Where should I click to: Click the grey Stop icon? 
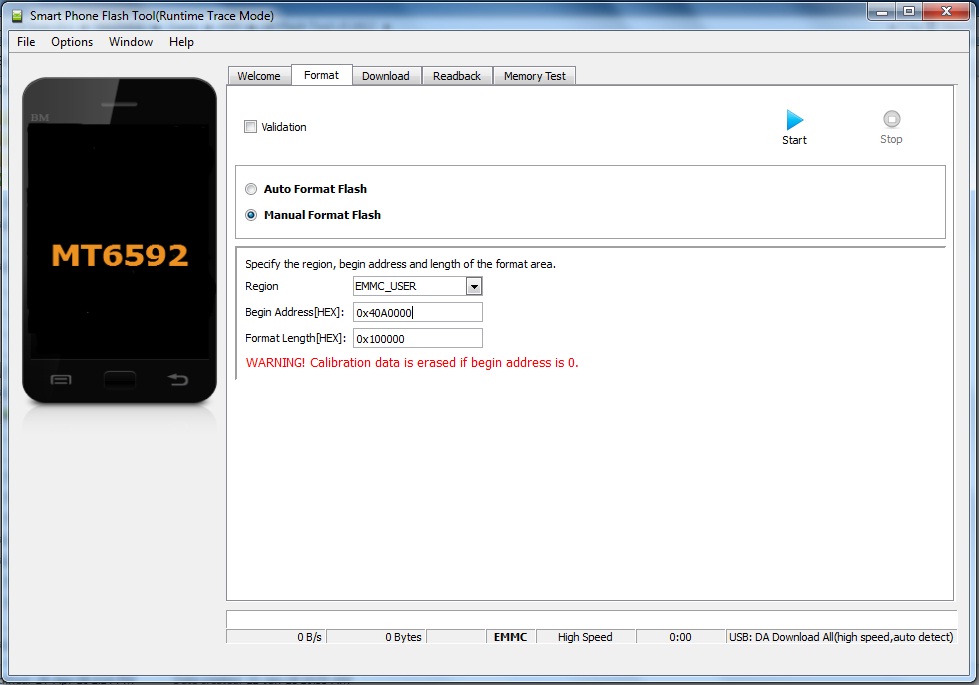tap(891, 120)
